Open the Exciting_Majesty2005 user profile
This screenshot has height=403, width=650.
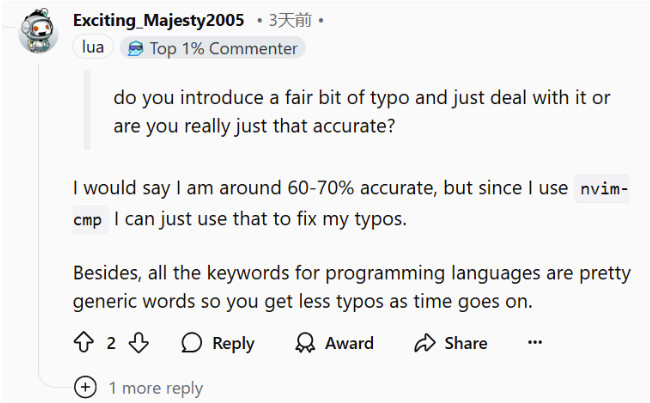[x=158, y=20]
